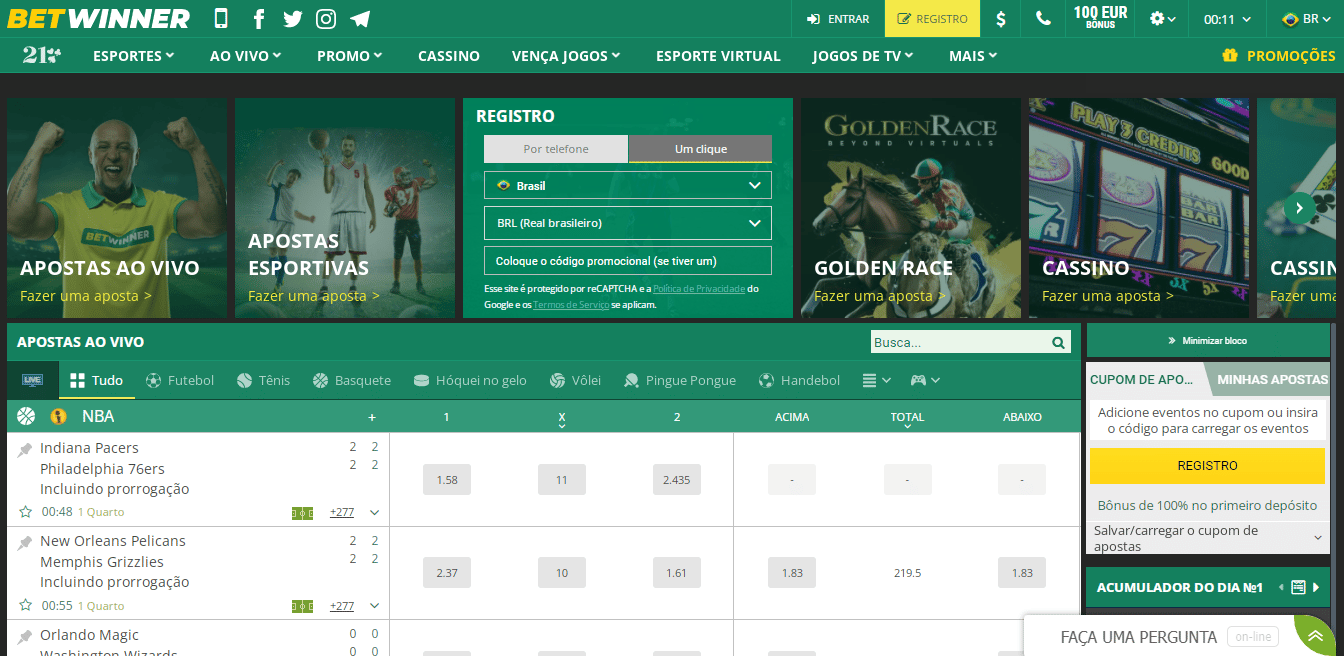Click the phone callback icon
This screenshot has width=1344, height=656.
1043,18
